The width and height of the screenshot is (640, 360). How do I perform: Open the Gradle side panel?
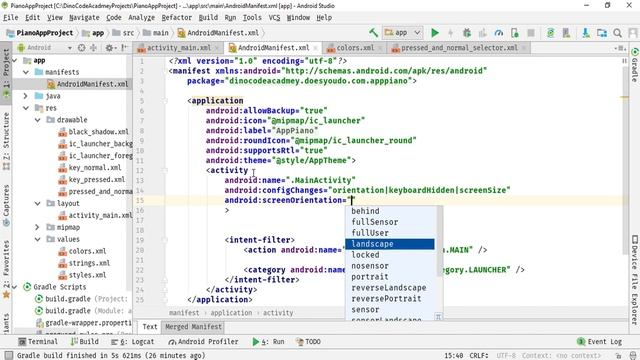[635, 65]
